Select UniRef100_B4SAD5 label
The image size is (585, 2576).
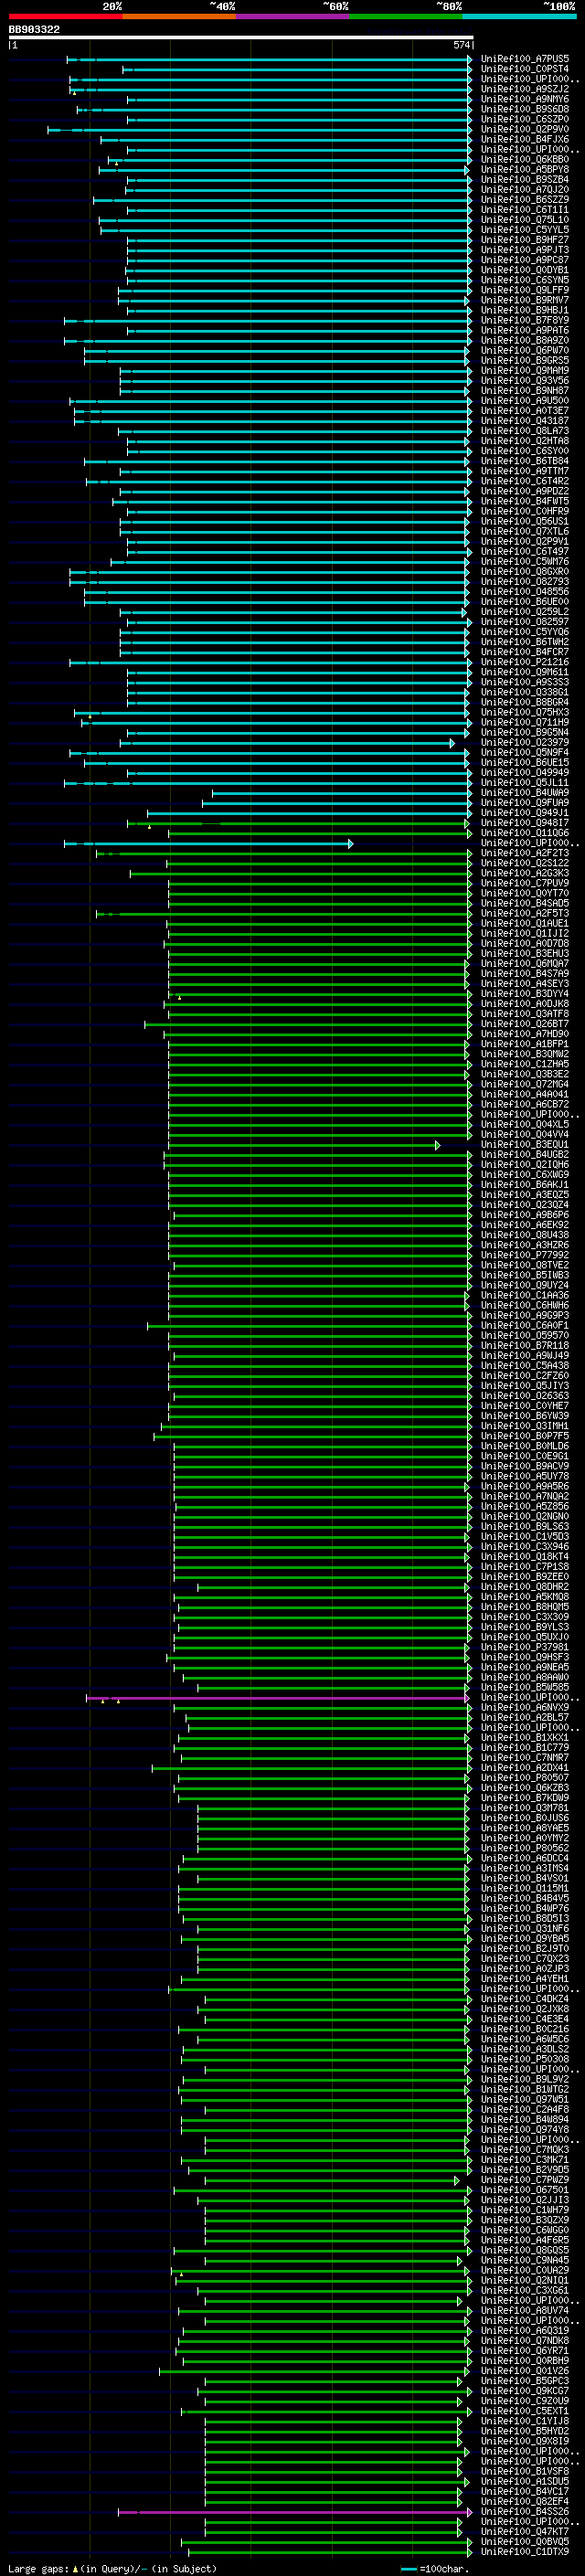pos(525,903)
